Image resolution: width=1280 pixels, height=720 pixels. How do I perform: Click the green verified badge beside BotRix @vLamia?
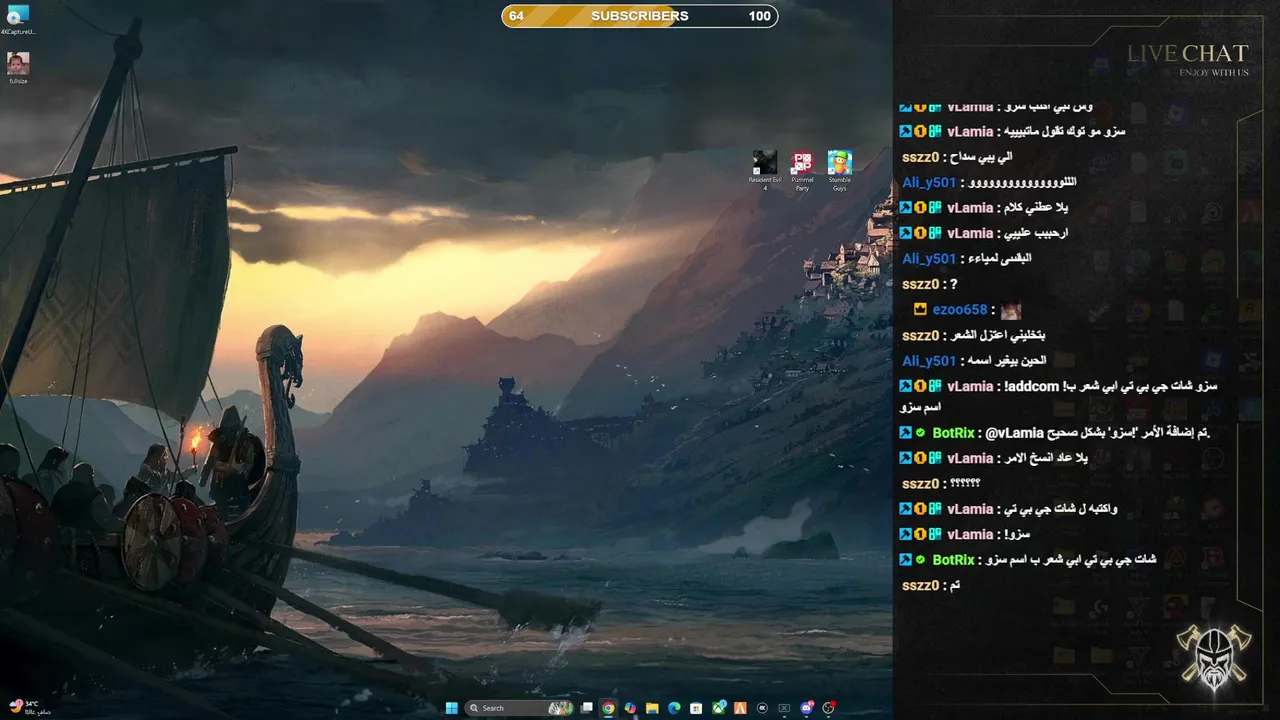pos(920,433)
